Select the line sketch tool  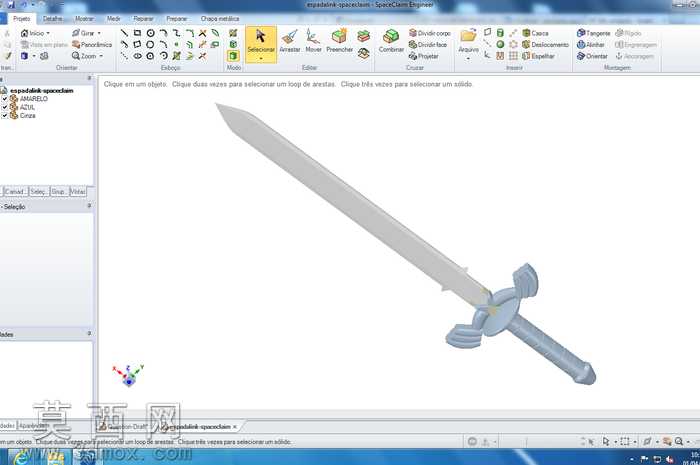(x=124, y=33)
